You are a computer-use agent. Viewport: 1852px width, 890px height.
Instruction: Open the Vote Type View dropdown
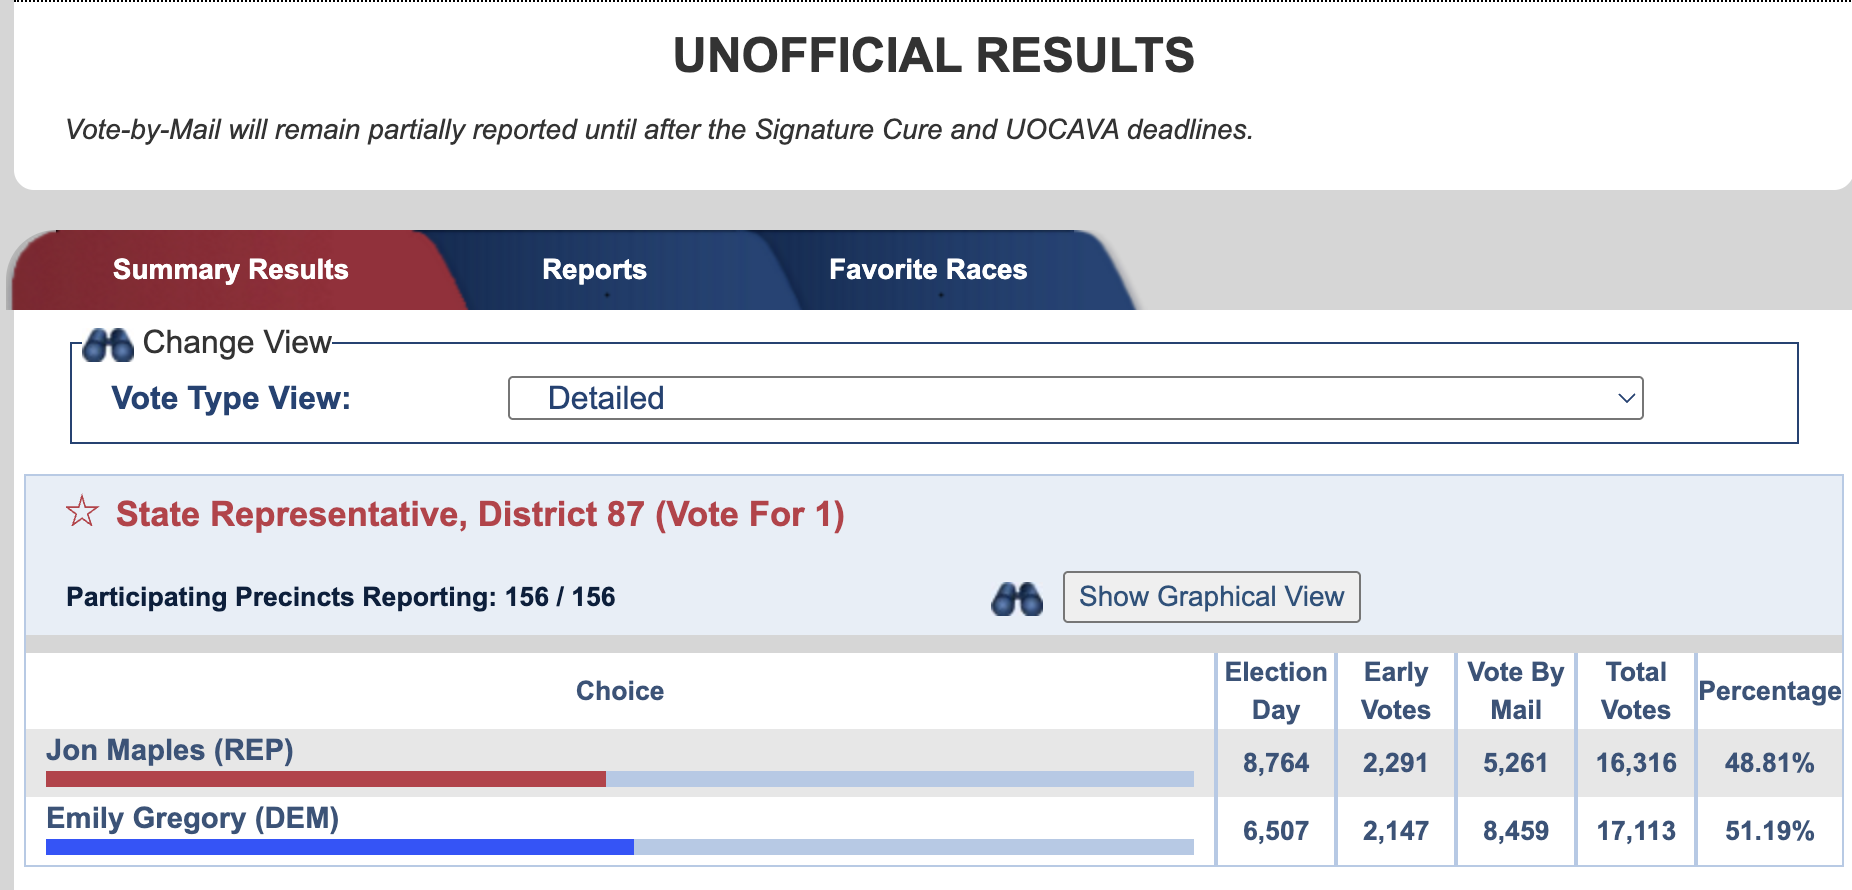tap(1074, 398)
